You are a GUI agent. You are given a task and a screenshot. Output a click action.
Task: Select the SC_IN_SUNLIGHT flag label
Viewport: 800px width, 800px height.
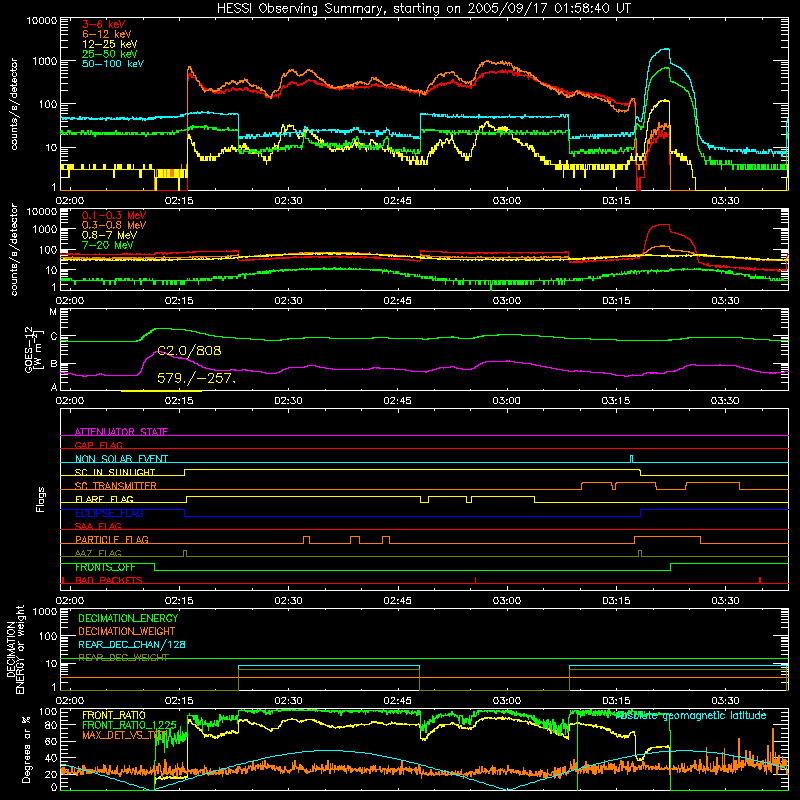click(x=115, y=472)
